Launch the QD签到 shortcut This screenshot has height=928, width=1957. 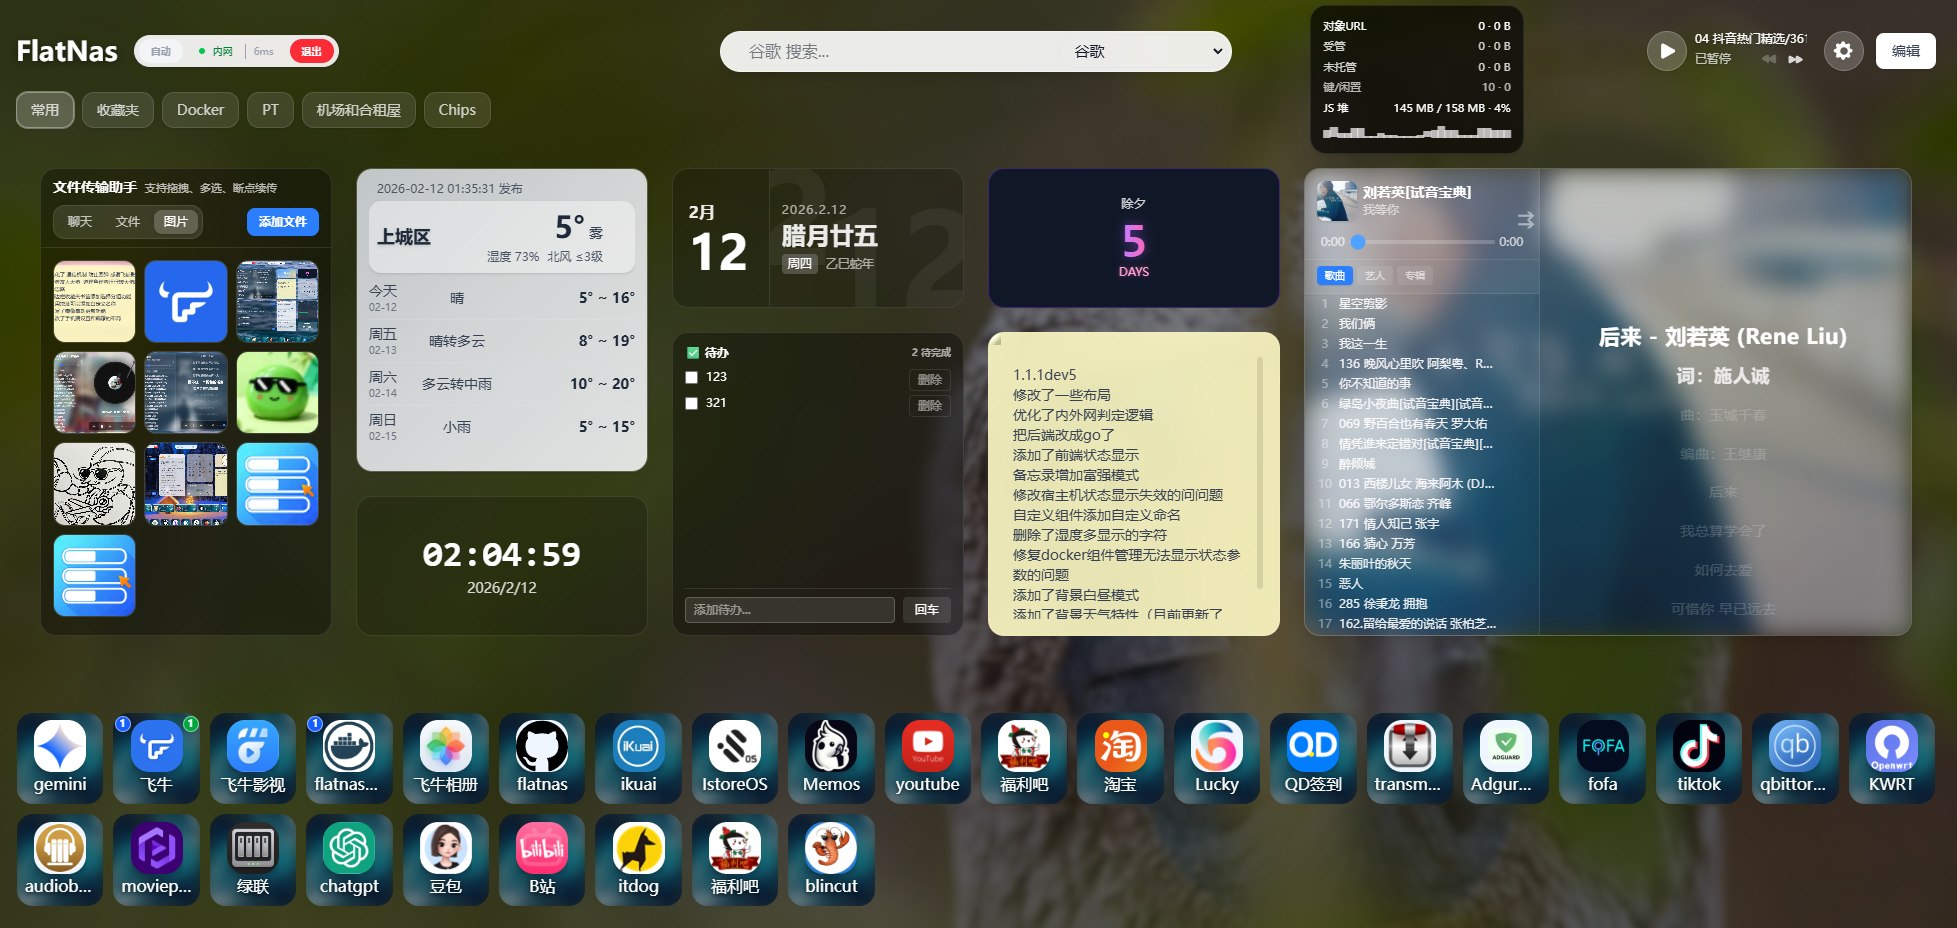coord(1313,758)
